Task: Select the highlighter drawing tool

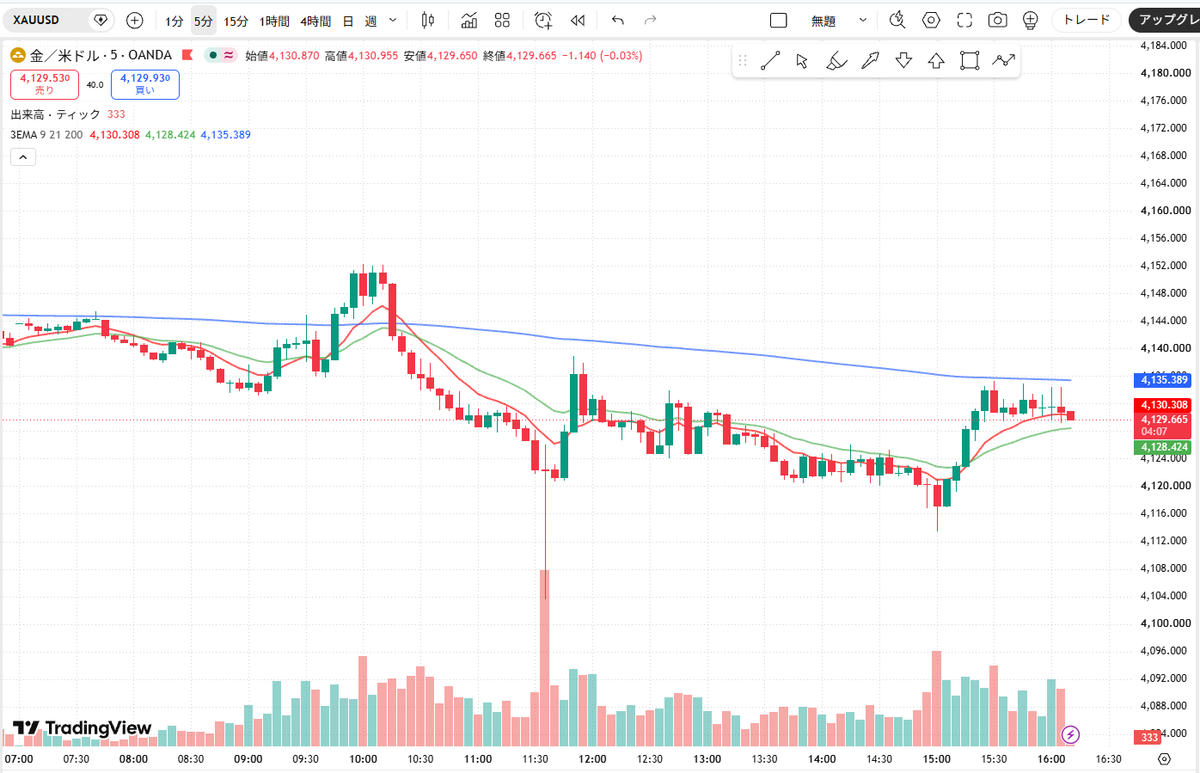Action: tap(836, 61)
